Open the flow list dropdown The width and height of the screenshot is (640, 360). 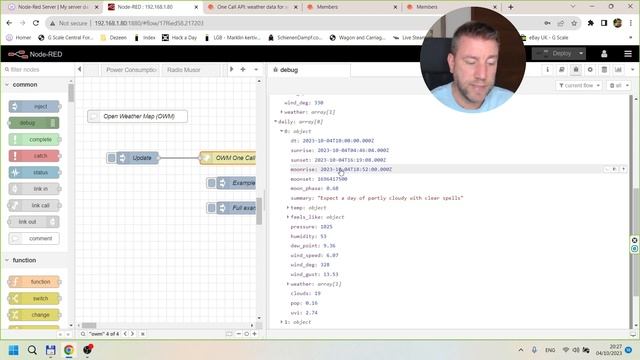point(256,69)
